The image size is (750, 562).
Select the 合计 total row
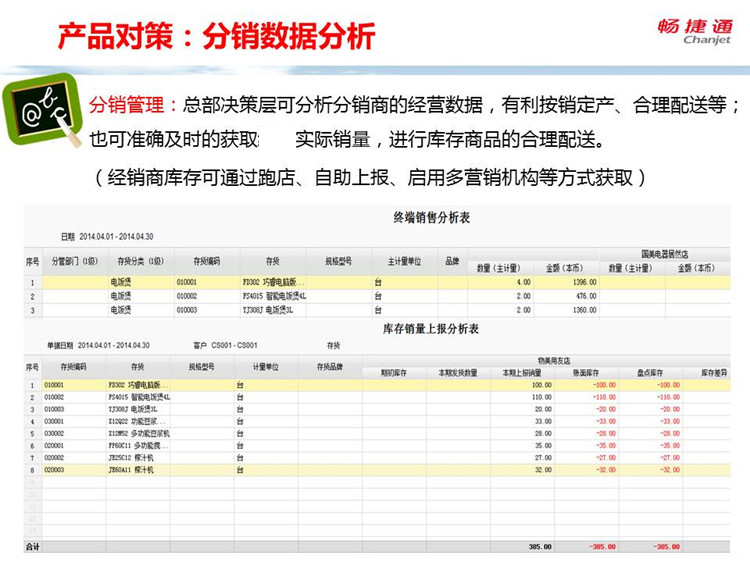(377, 547)
